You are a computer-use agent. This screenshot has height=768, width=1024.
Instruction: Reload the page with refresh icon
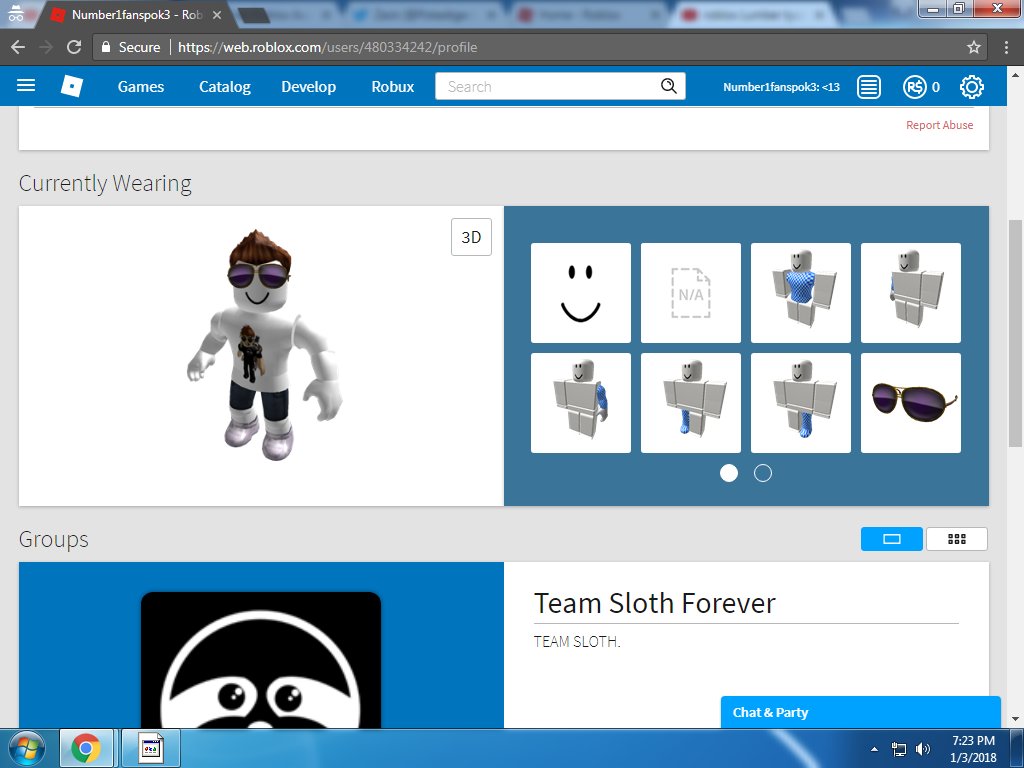[74, 47]
